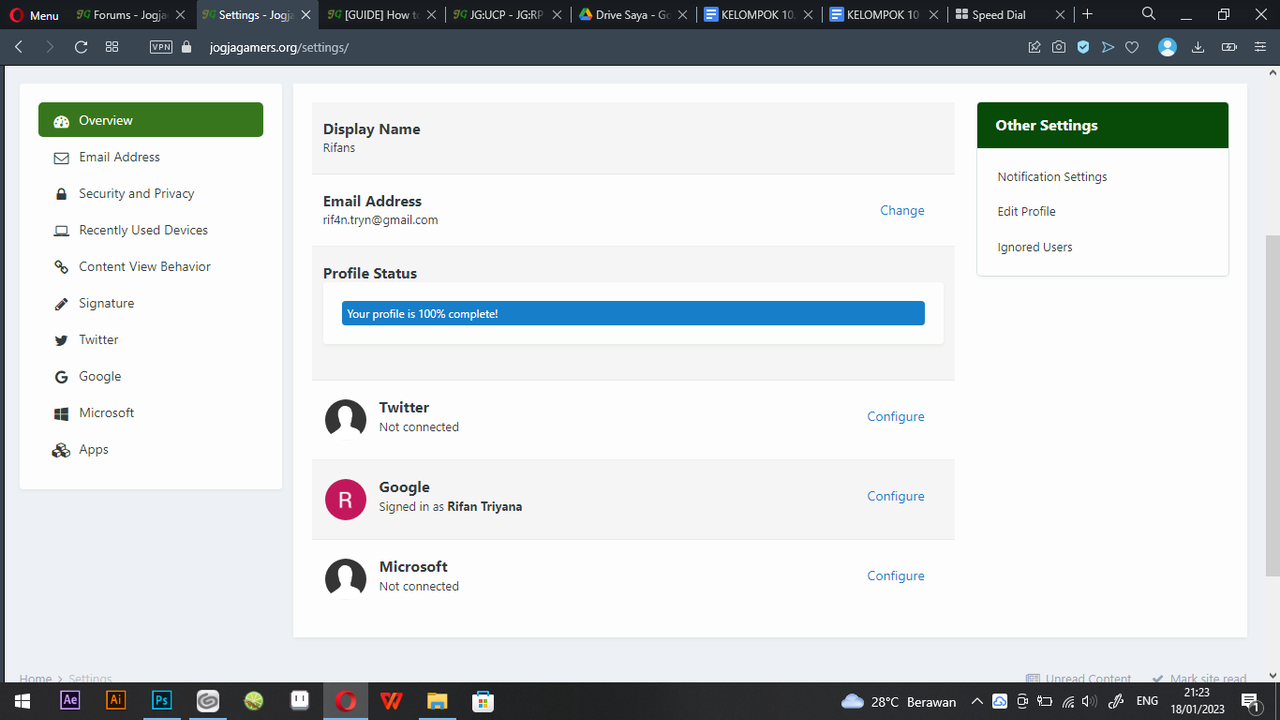Go back to previous page
Viewport: 1280px width, 720px height.
(19, 47)
